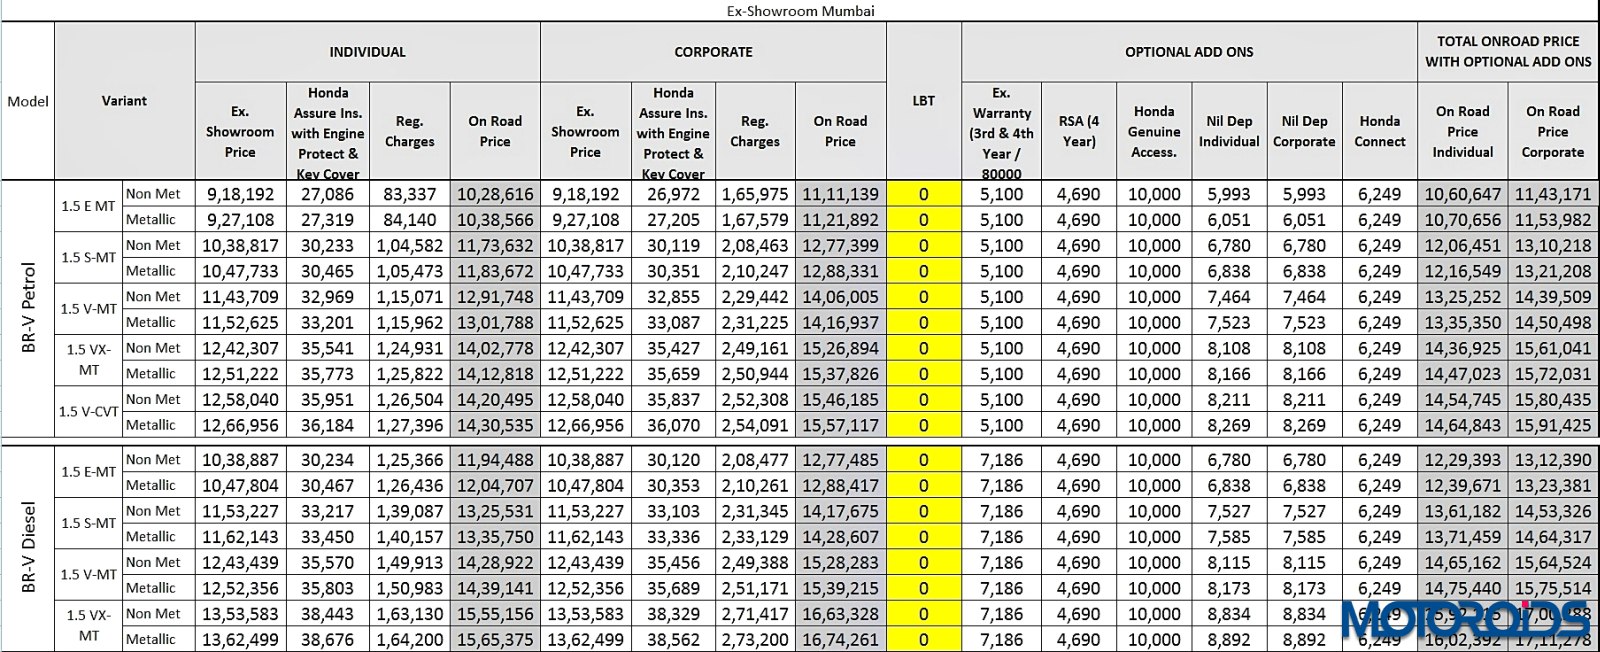Click the cell showing 15,75,514
Viewport: 1600px width, 652px height.
click(x=1553, y=588)
